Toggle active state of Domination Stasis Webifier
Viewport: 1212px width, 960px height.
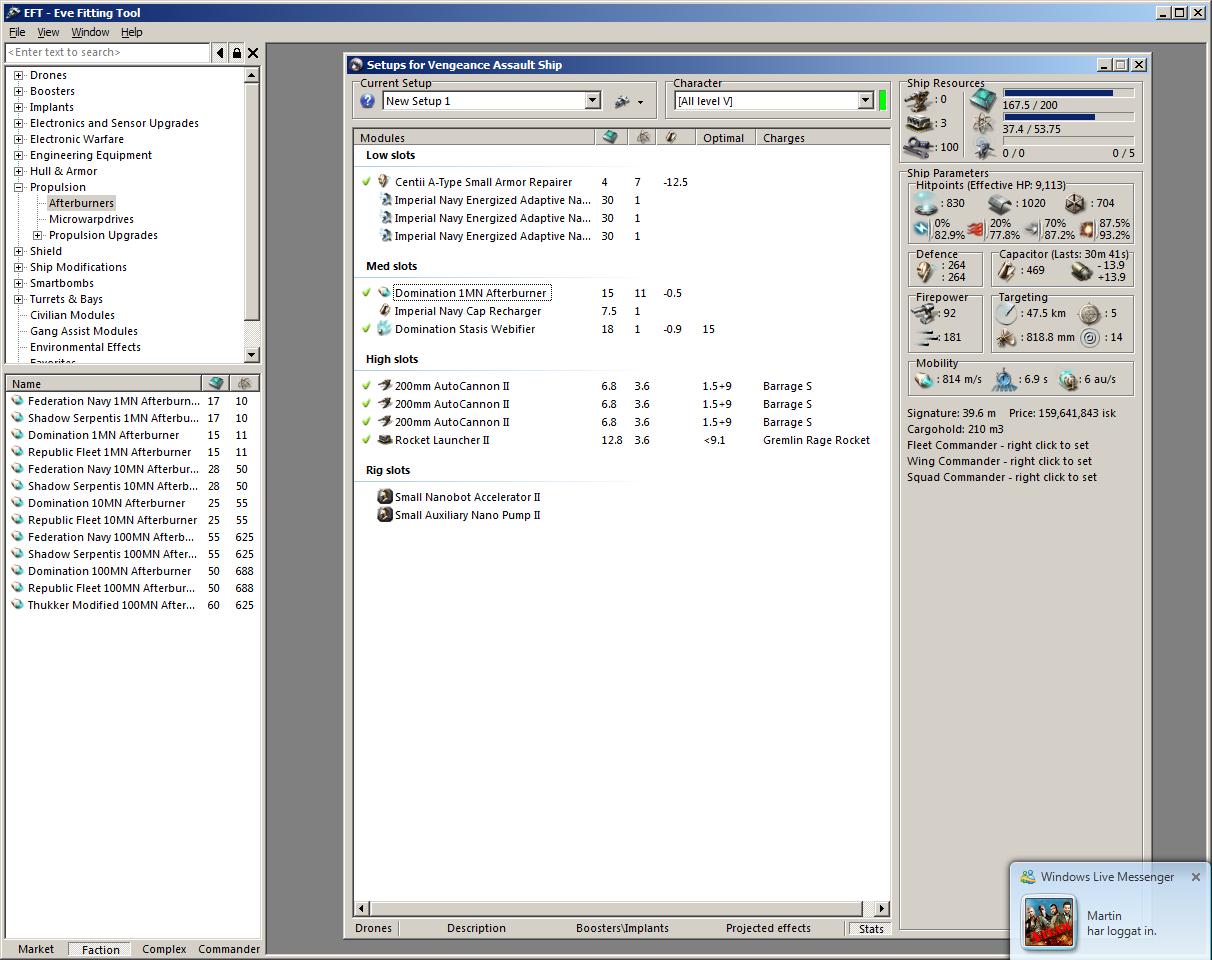point(366,329)
